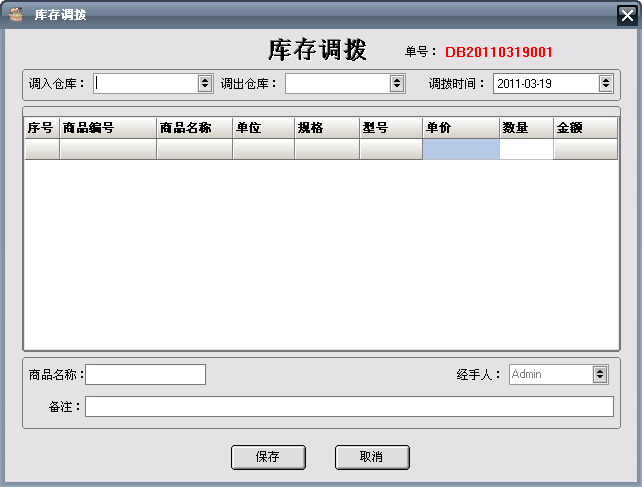The image size is (642, 487).
Task: Cancel with the 取消 button
Action: [x=372, y=457]
